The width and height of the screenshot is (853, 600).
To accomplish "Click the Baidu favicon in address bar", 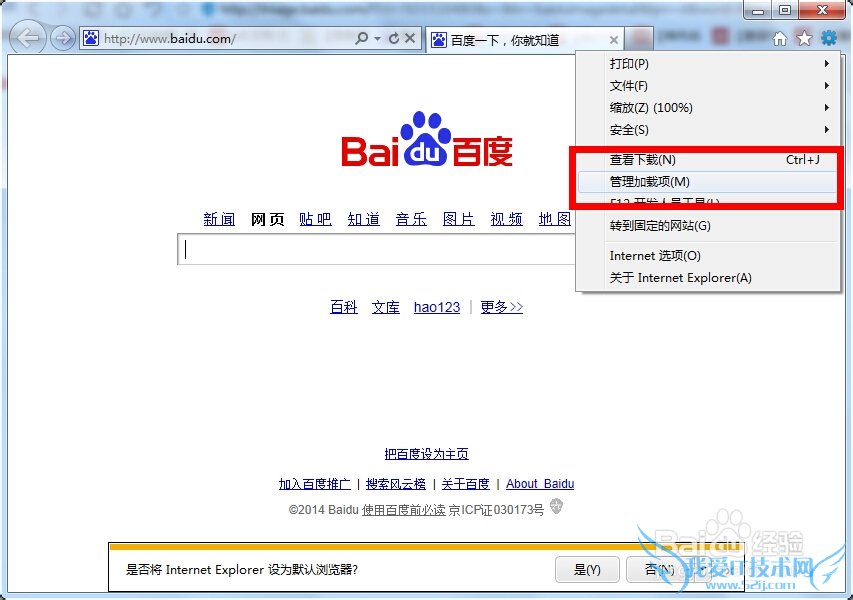I will click(91, 38).
